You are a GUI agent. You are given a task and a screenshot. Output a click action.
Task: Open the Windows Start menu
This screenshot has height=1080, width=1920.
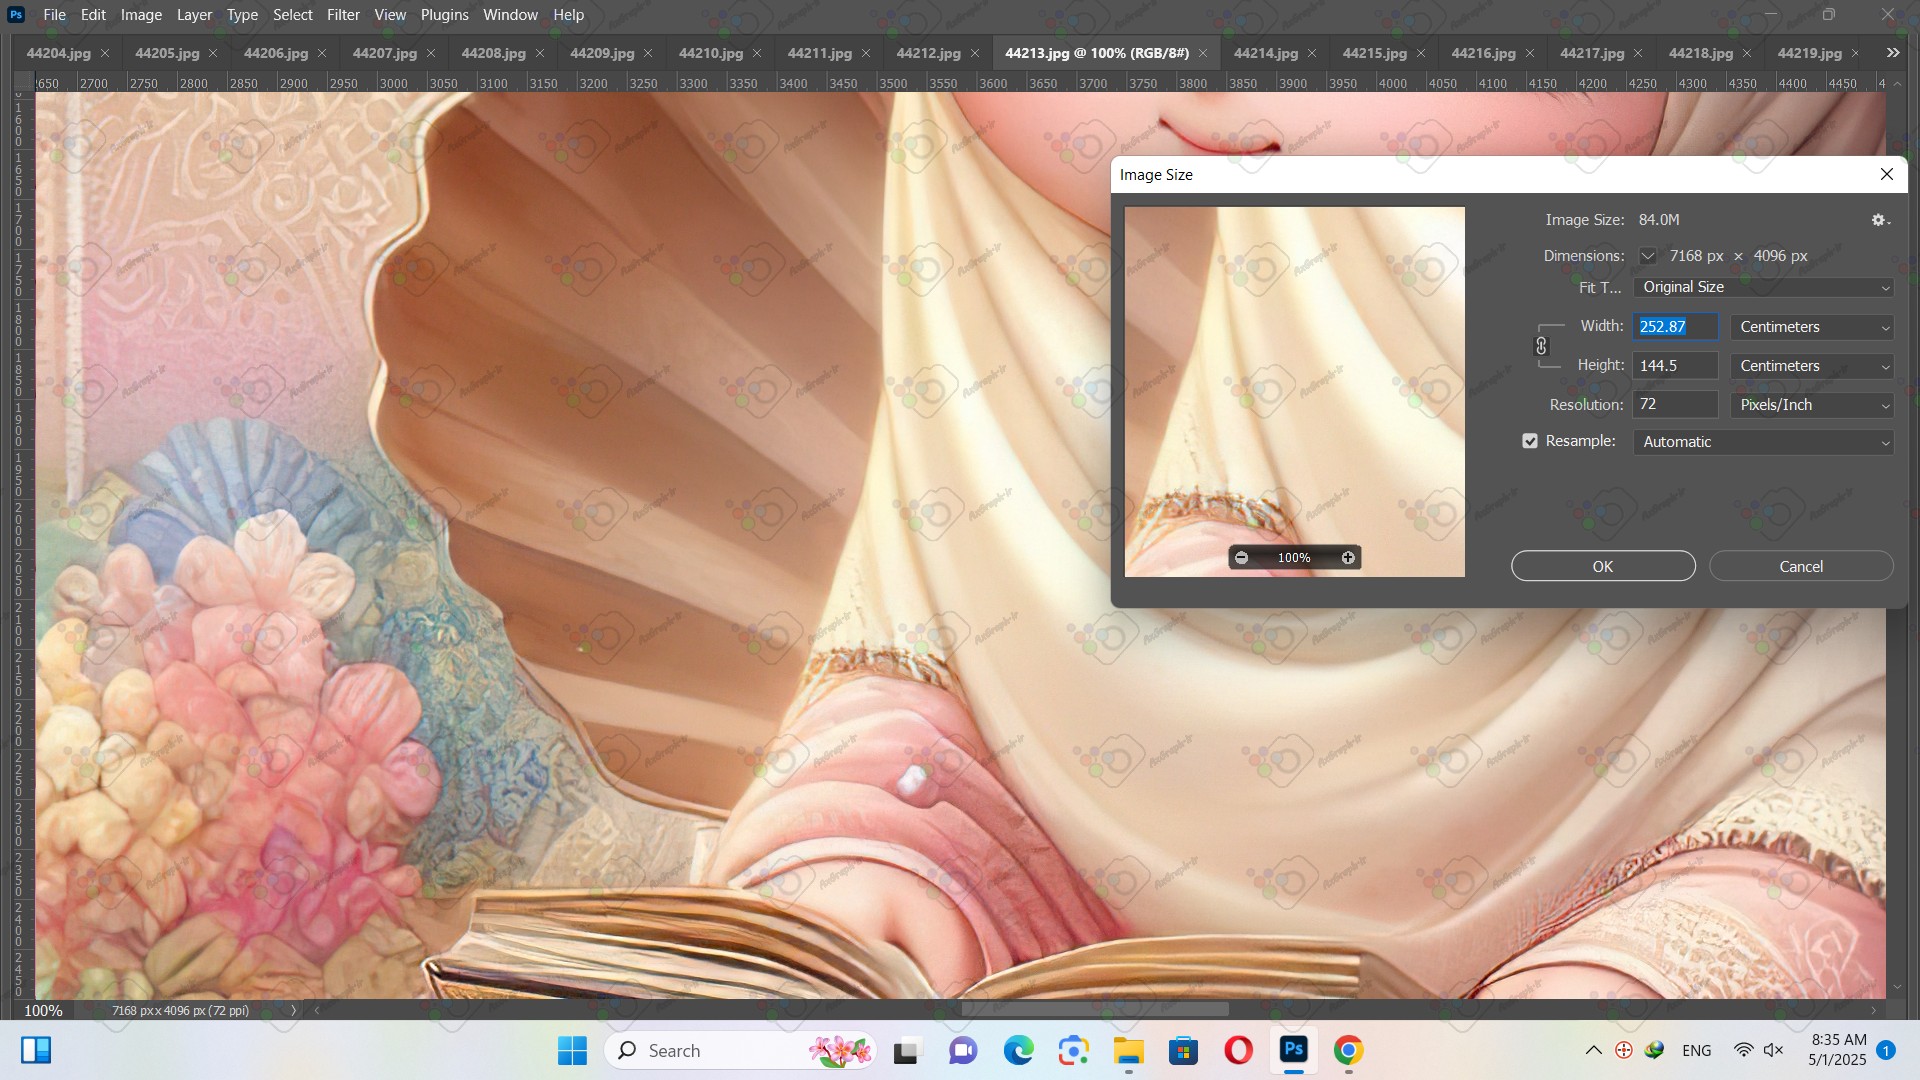coord(572,1051)
